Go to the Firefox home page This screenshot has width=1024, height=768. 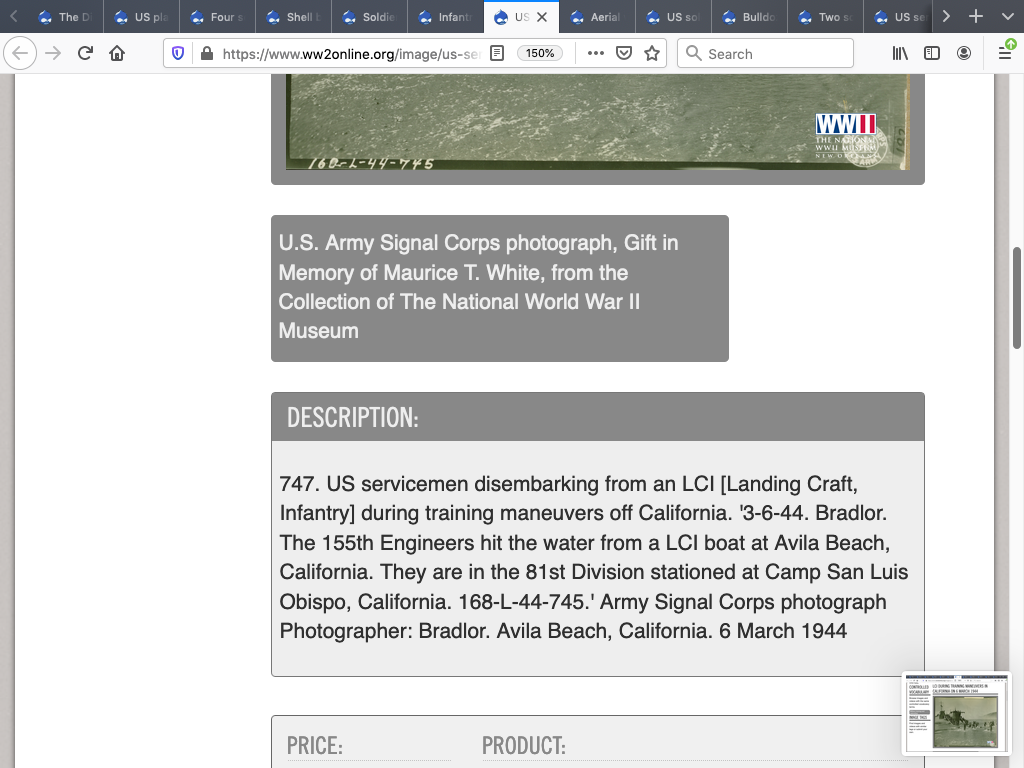point(117,54)
